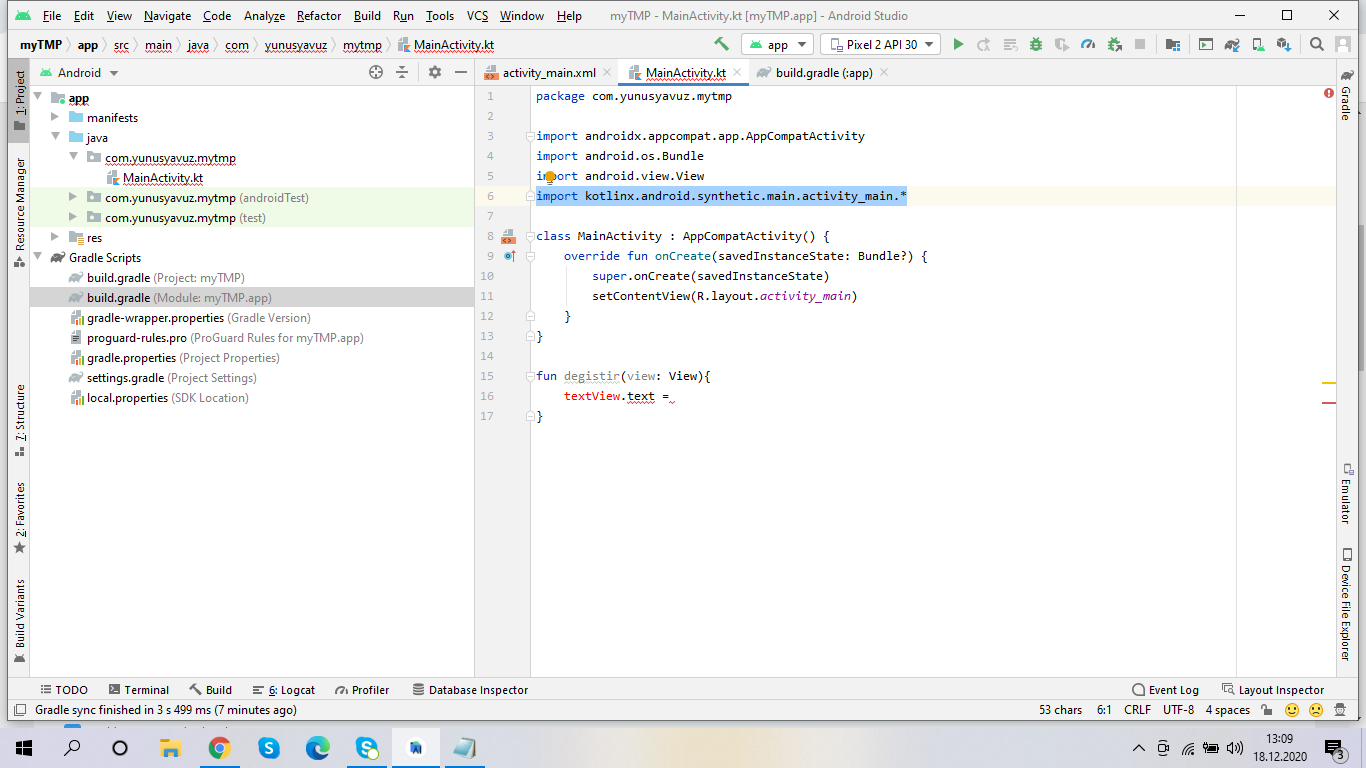Open Chrome from the Windows taskbar
The image size is (1366, 768).
tap(220, 748)
